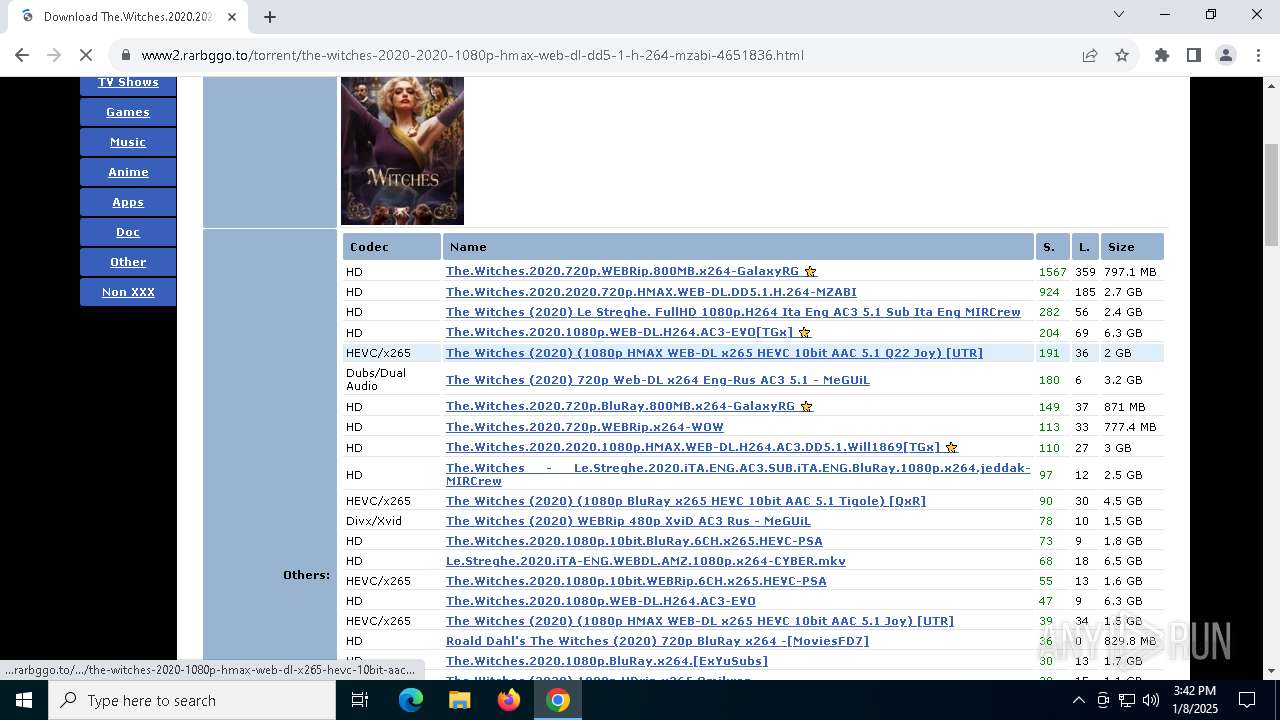The height and width of the screenshot is (720, 1280).
Task: Open network settings tray icon
Action: pyautogui.click(x=1127, y=700)
